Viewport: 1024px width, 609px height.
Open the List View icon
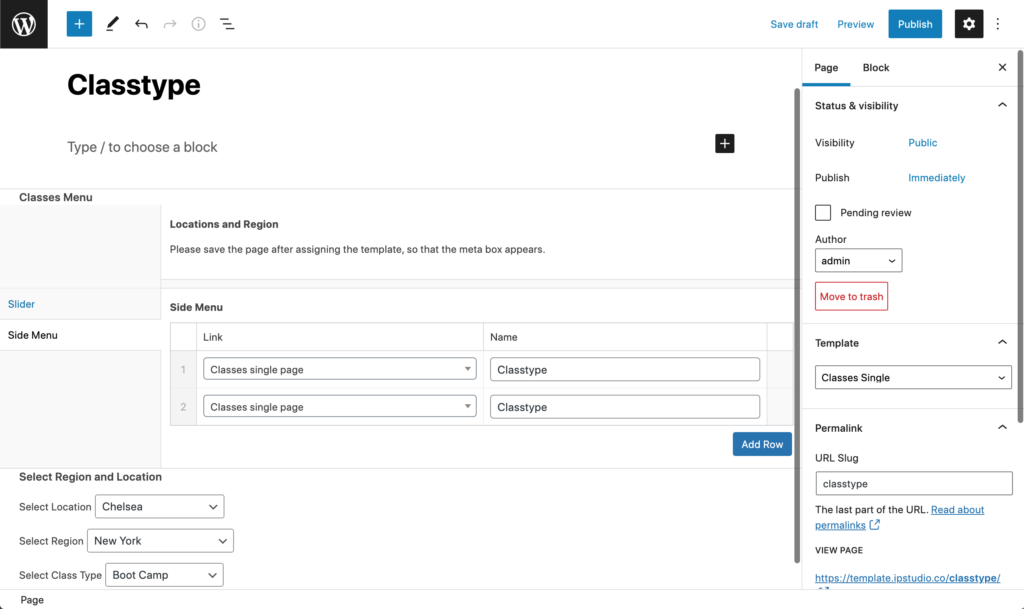(x=227, y=24)
